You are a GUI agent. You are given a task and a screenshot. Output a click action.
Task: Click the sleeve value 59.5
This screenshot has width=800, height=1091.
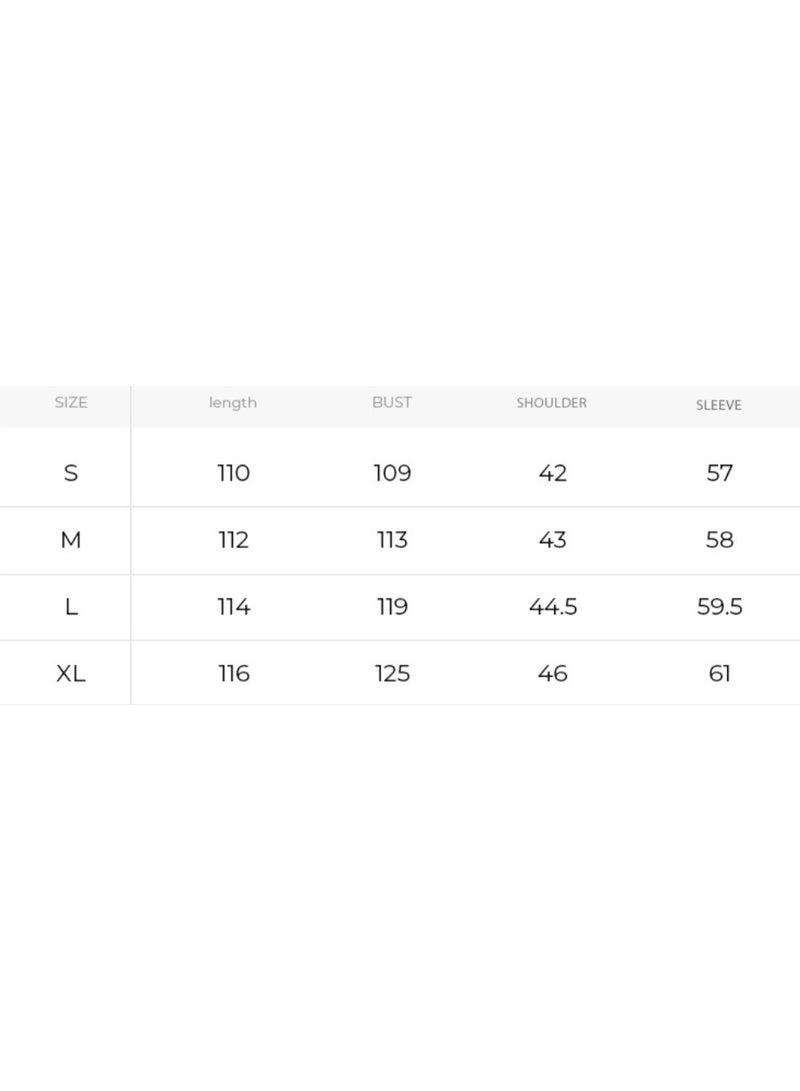click(x=719, y=607)
